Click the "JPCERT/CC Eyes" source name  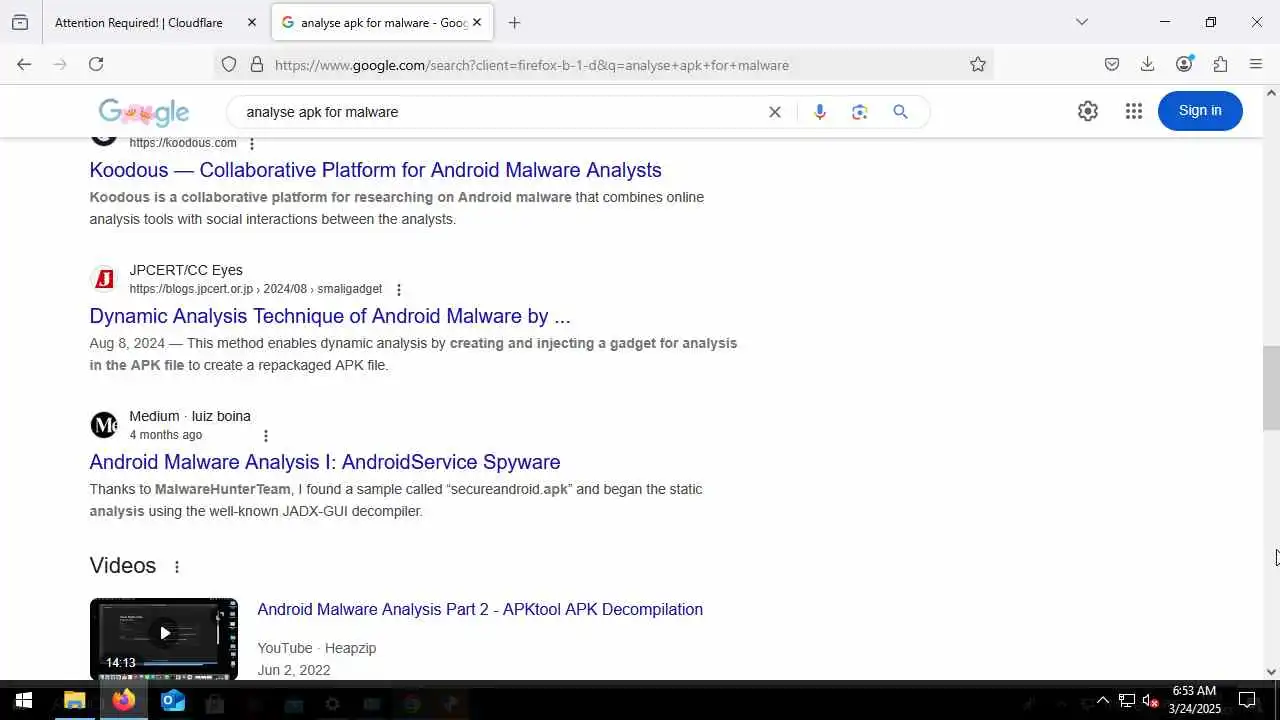(x=186, y=270)
